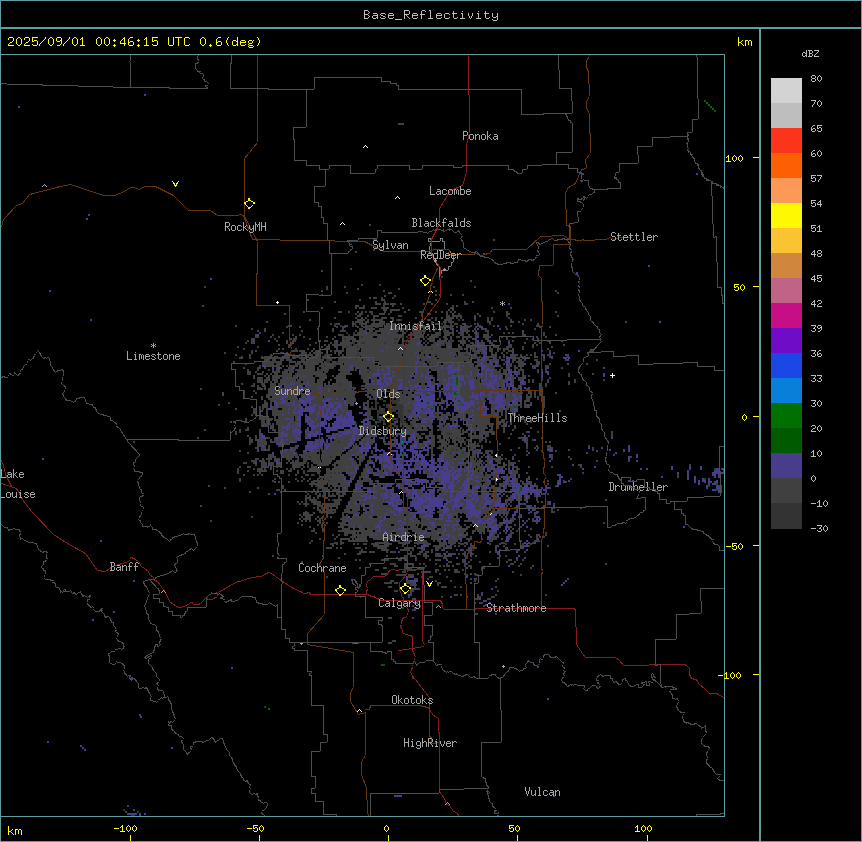Click the 80 value atop the dBZ scale
The width and height of the screenshot is (862, 842).
click(x=816, y=79)
